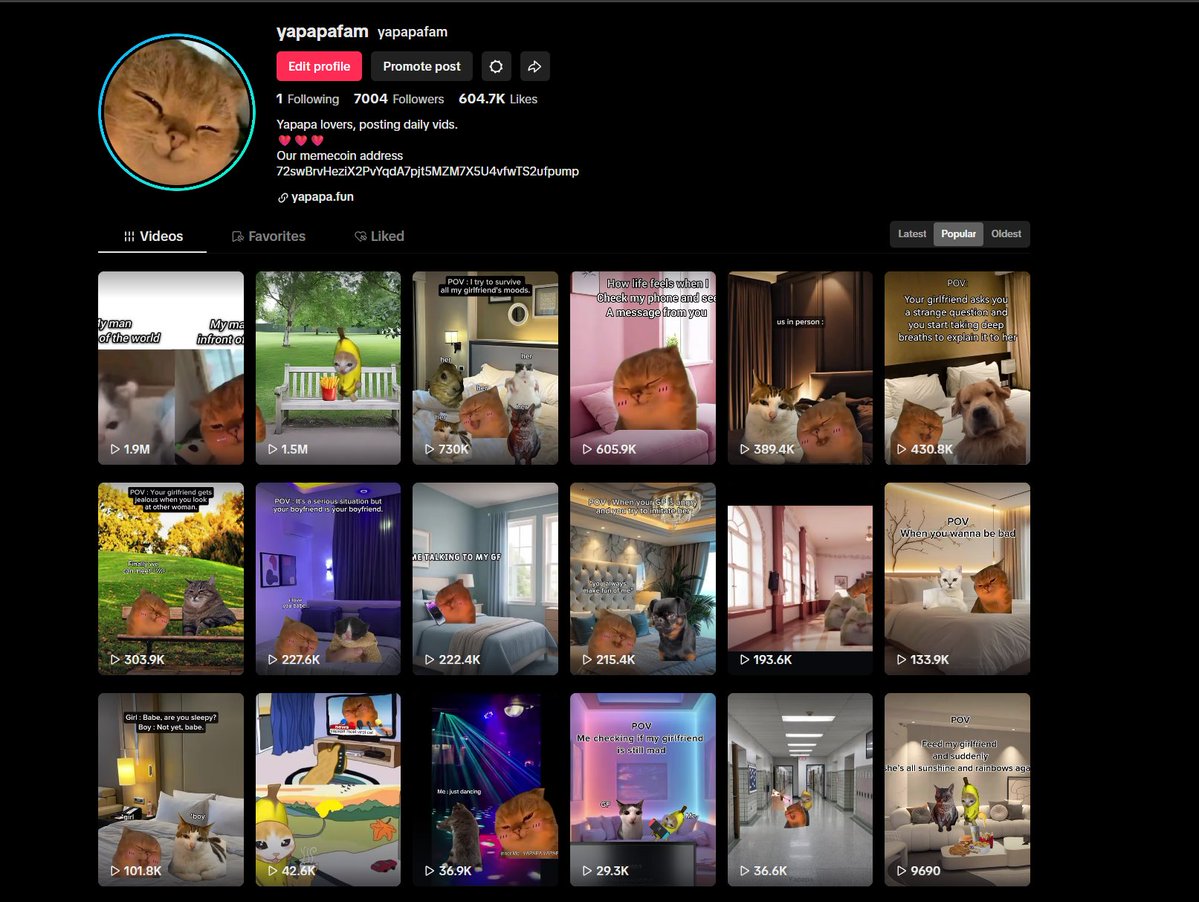Click play icon on the 101.8K video
This screenshot has height=902, width=1199.
(115, 871)
